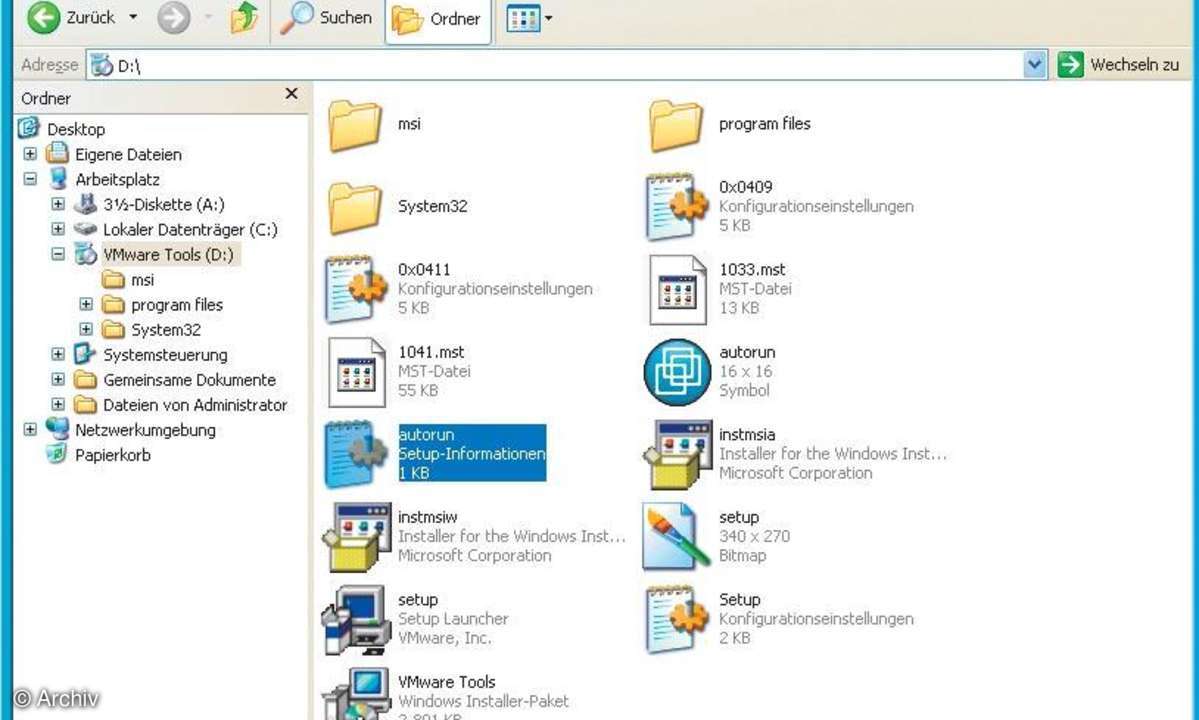The image size is (1199, 720).
Task: Expand 3½-Diskette (A:) node
Action: [x=58, y=204]
